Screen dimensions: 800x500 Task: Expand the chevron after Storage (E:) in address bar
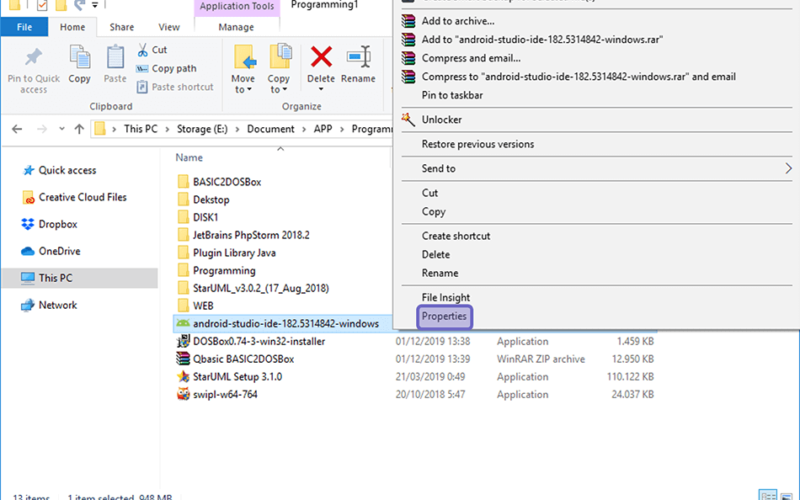[x=237, y=129]
